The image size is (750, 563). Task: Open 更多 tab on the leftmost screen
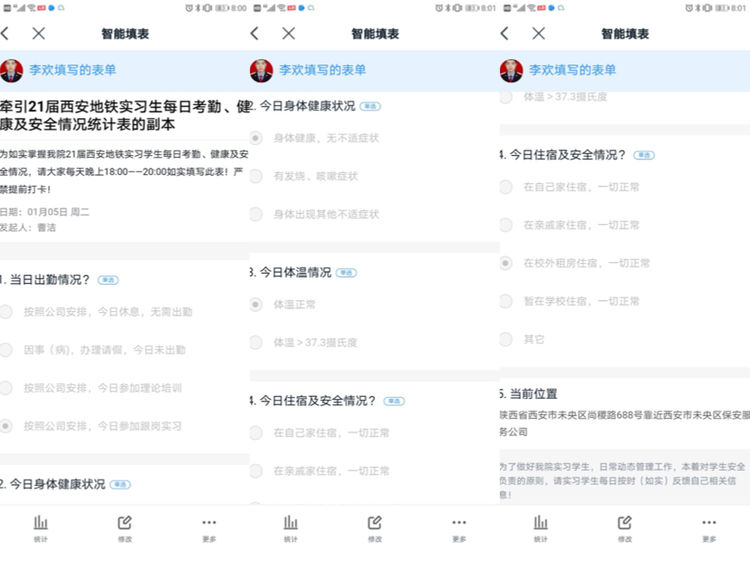click(208, 527)
